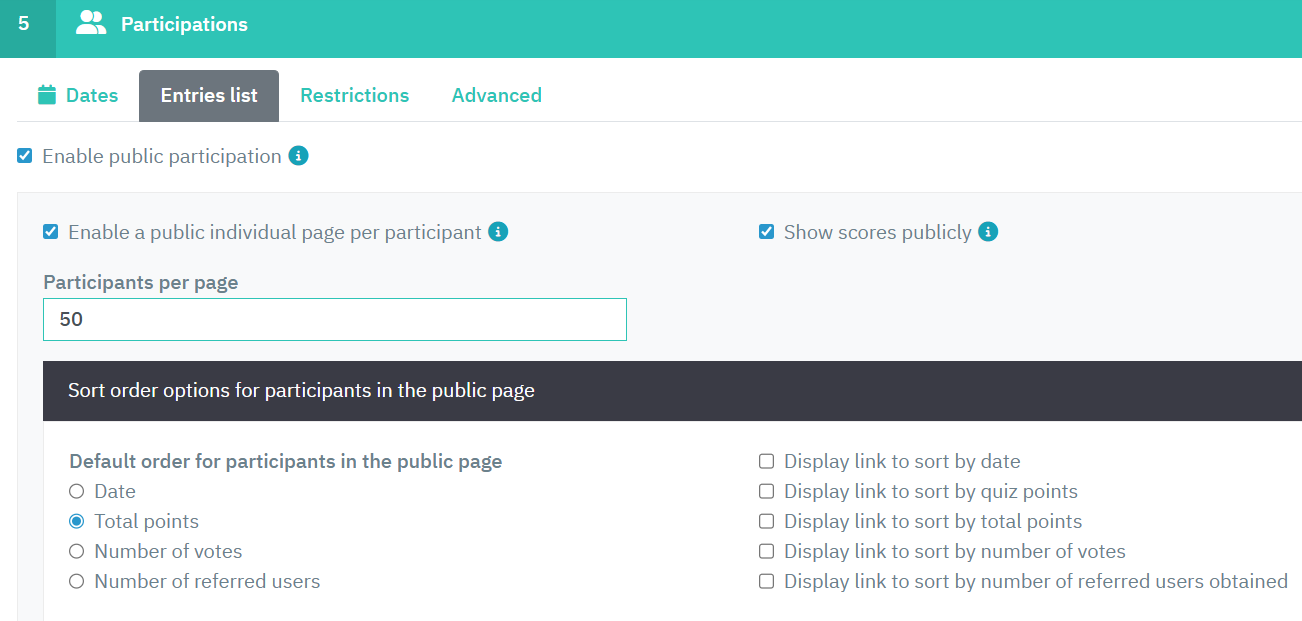This screenshot has height=621, width=1302.
Task: Tick Display link to sort by total points
Action: point(767,521)
